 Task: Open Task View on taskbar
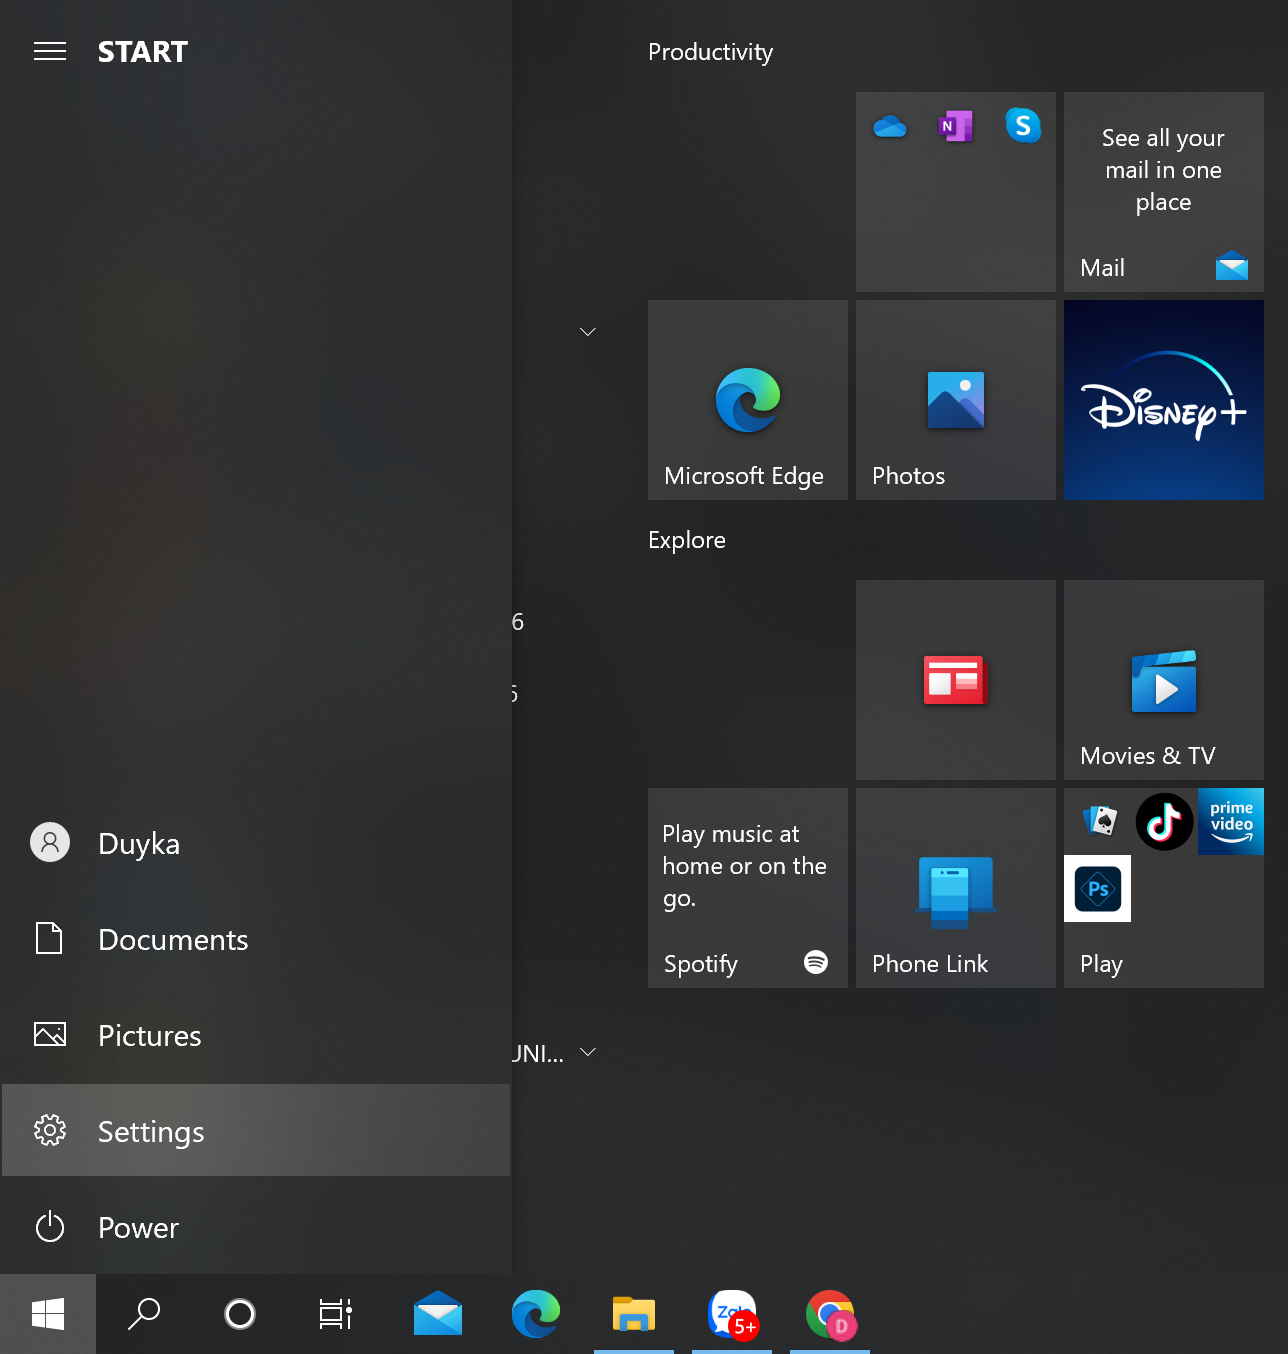pyautogui.click(x=336, y=1314)
